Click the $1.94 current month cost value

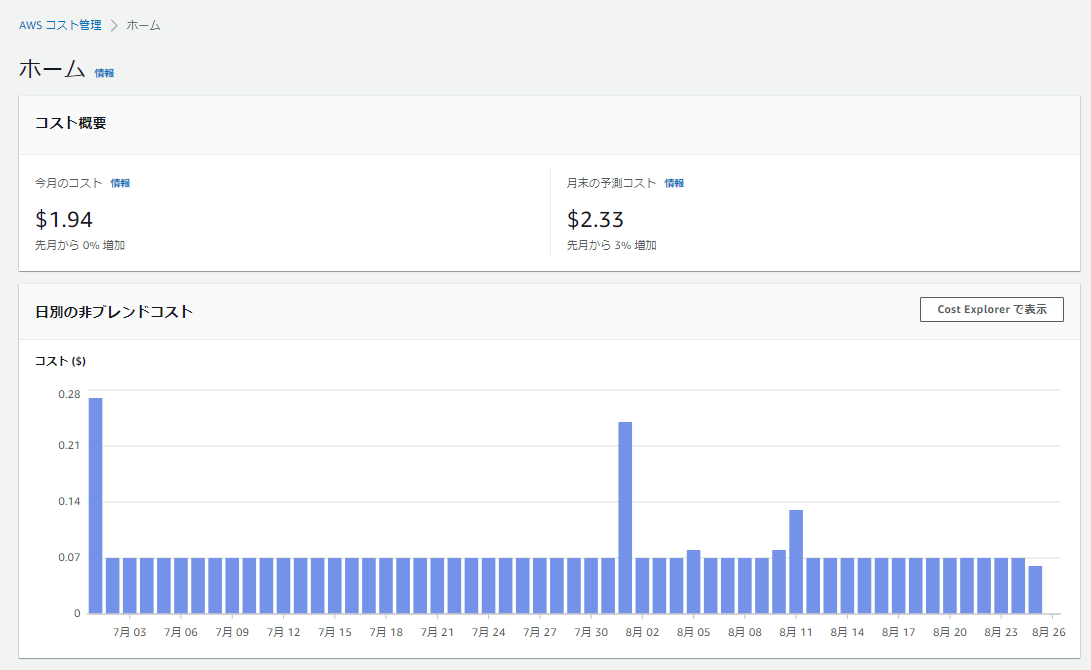click(x=64, y=219)
